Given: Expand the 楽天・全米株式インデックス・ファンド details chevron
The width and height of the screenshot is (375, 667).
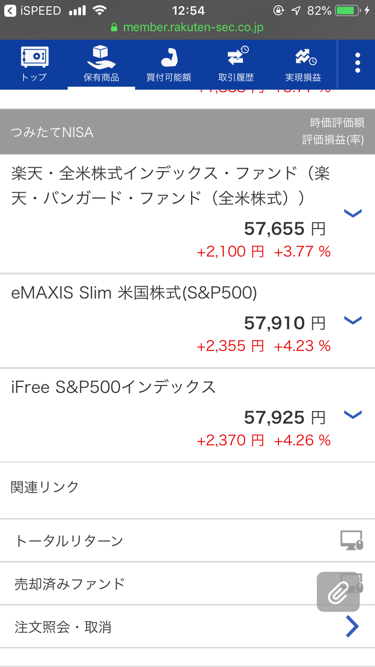Looking at the screenshot, I should (352, 213).
